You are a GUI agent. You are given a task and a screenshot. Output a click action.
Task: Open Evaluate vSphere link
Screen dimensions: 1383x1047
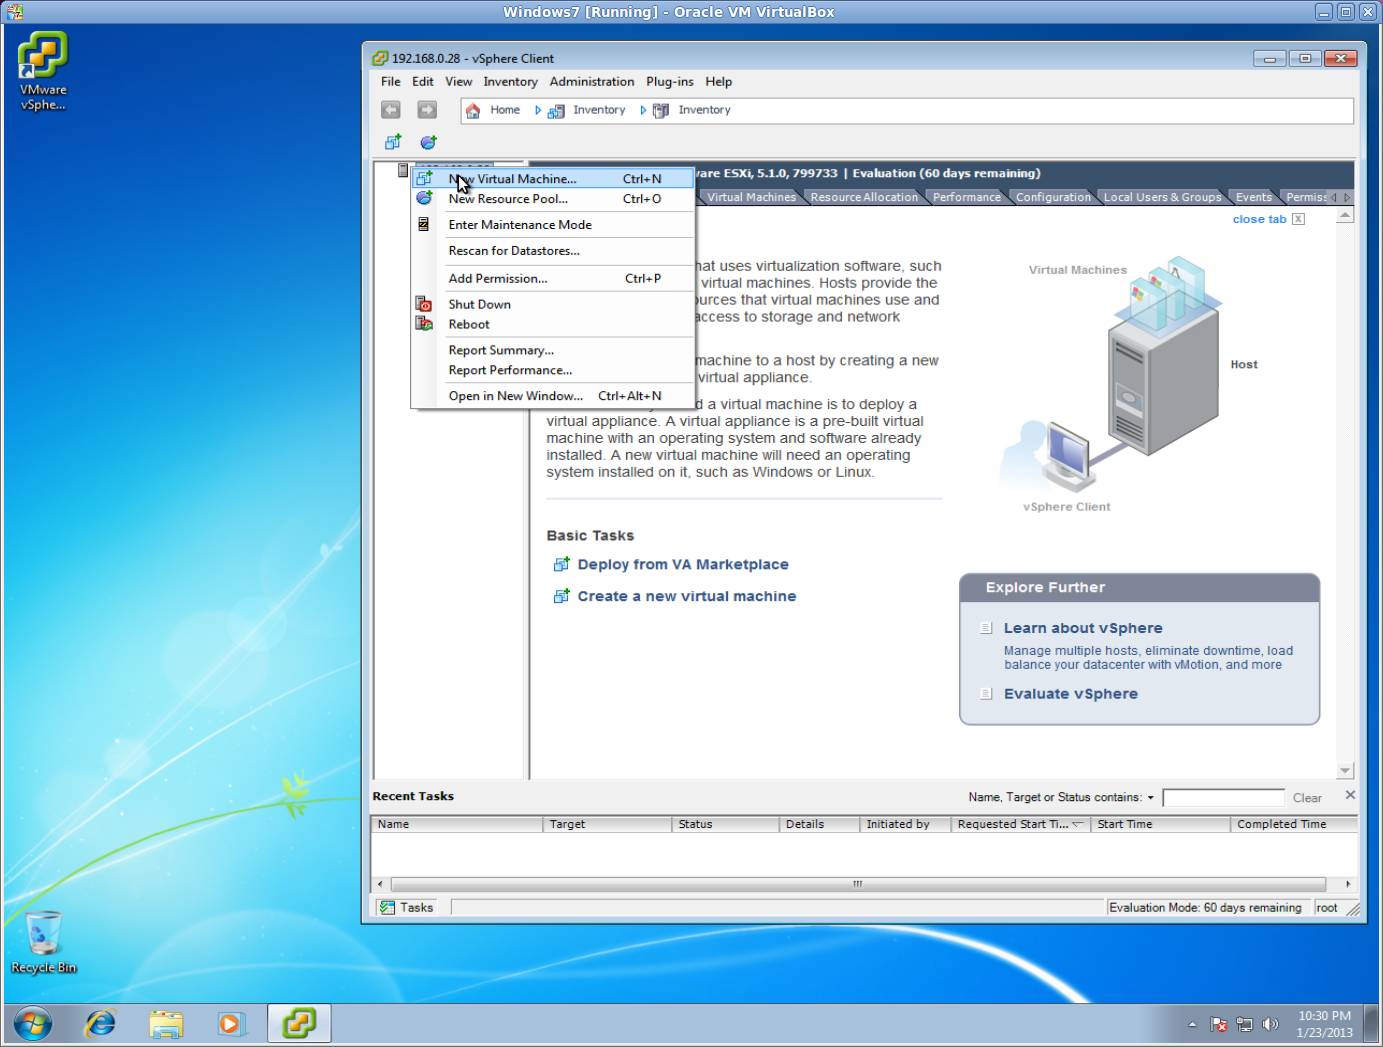click(1071, 694)
